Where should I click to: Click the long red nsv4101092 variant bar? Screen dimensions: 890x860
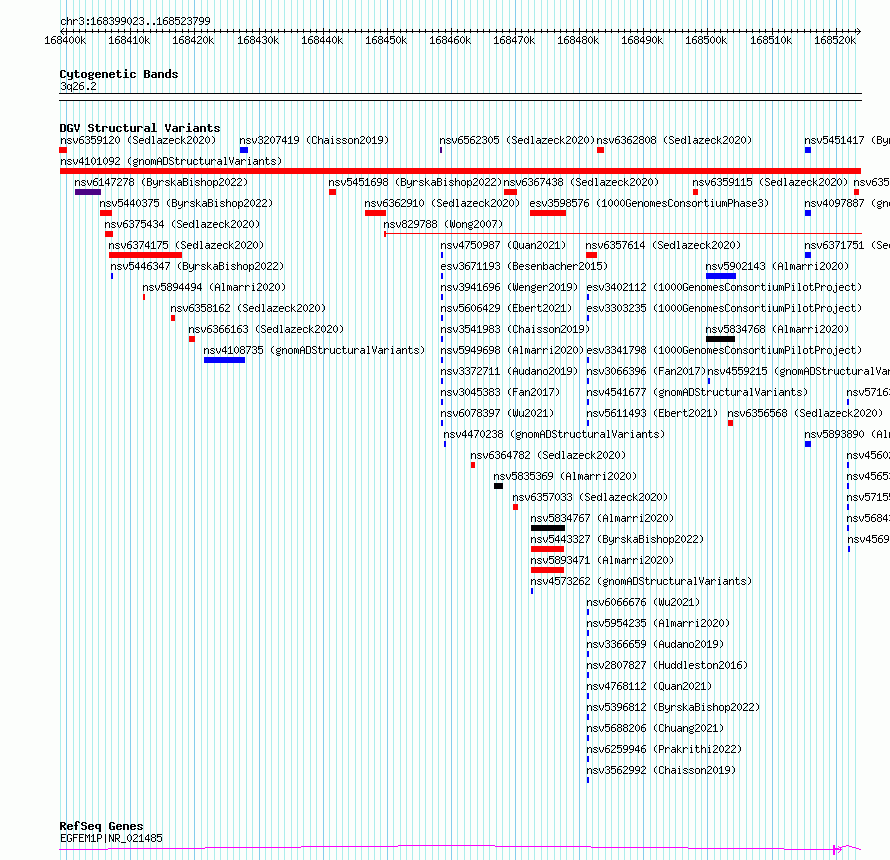pyautogui.click(x=460, y=171)
